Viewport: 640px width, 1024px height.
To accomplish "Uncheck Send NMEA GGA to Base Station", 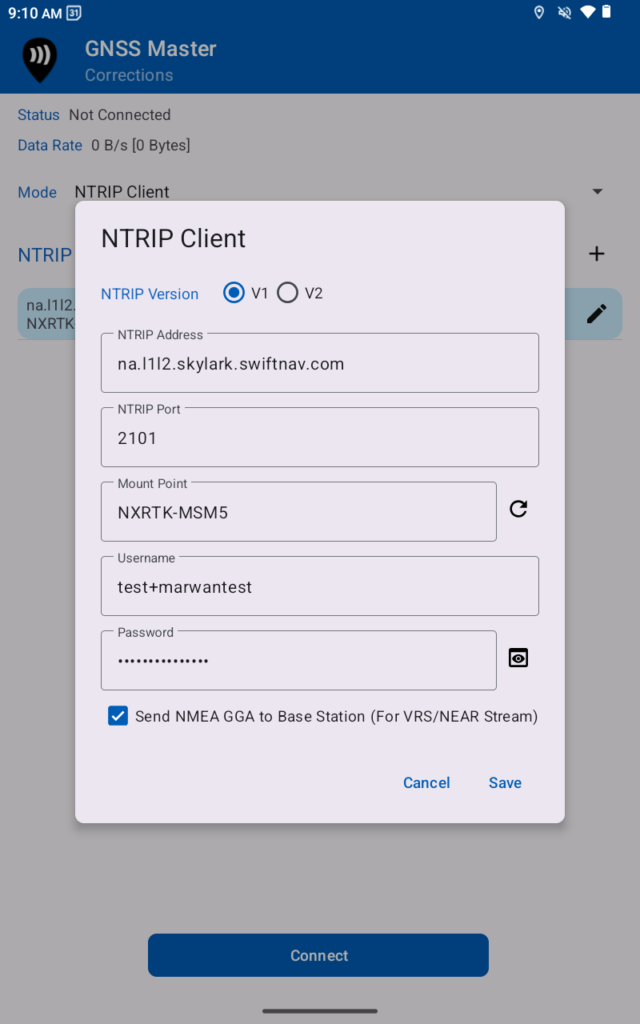I will 118,716.
